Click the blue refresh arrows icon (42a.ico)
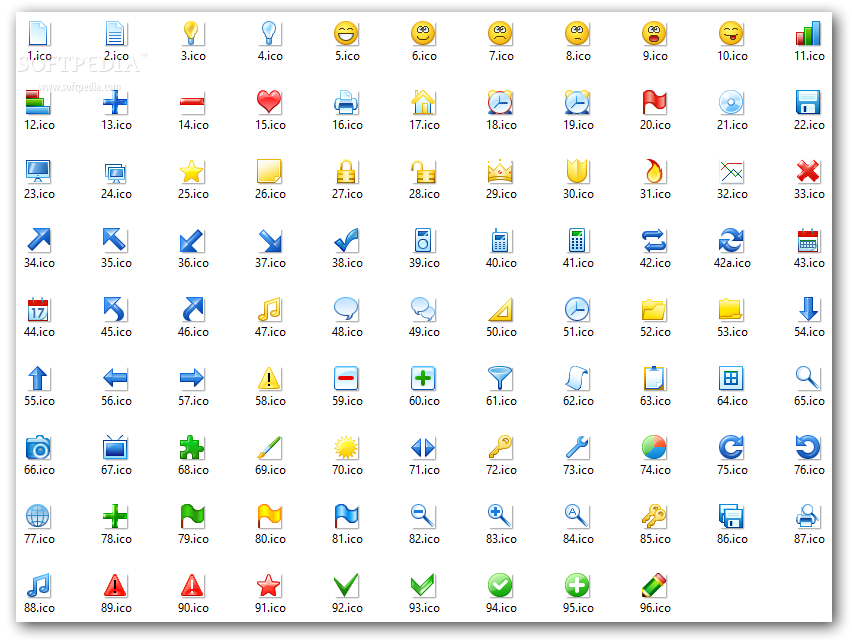852x642 pixels. click(731, 241)
